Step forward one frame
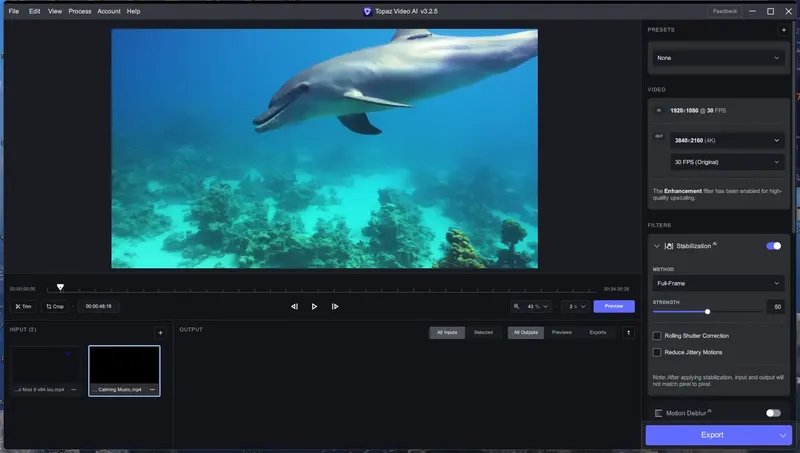This screenshot has width=800, height=453. click(x=335, y=307)
